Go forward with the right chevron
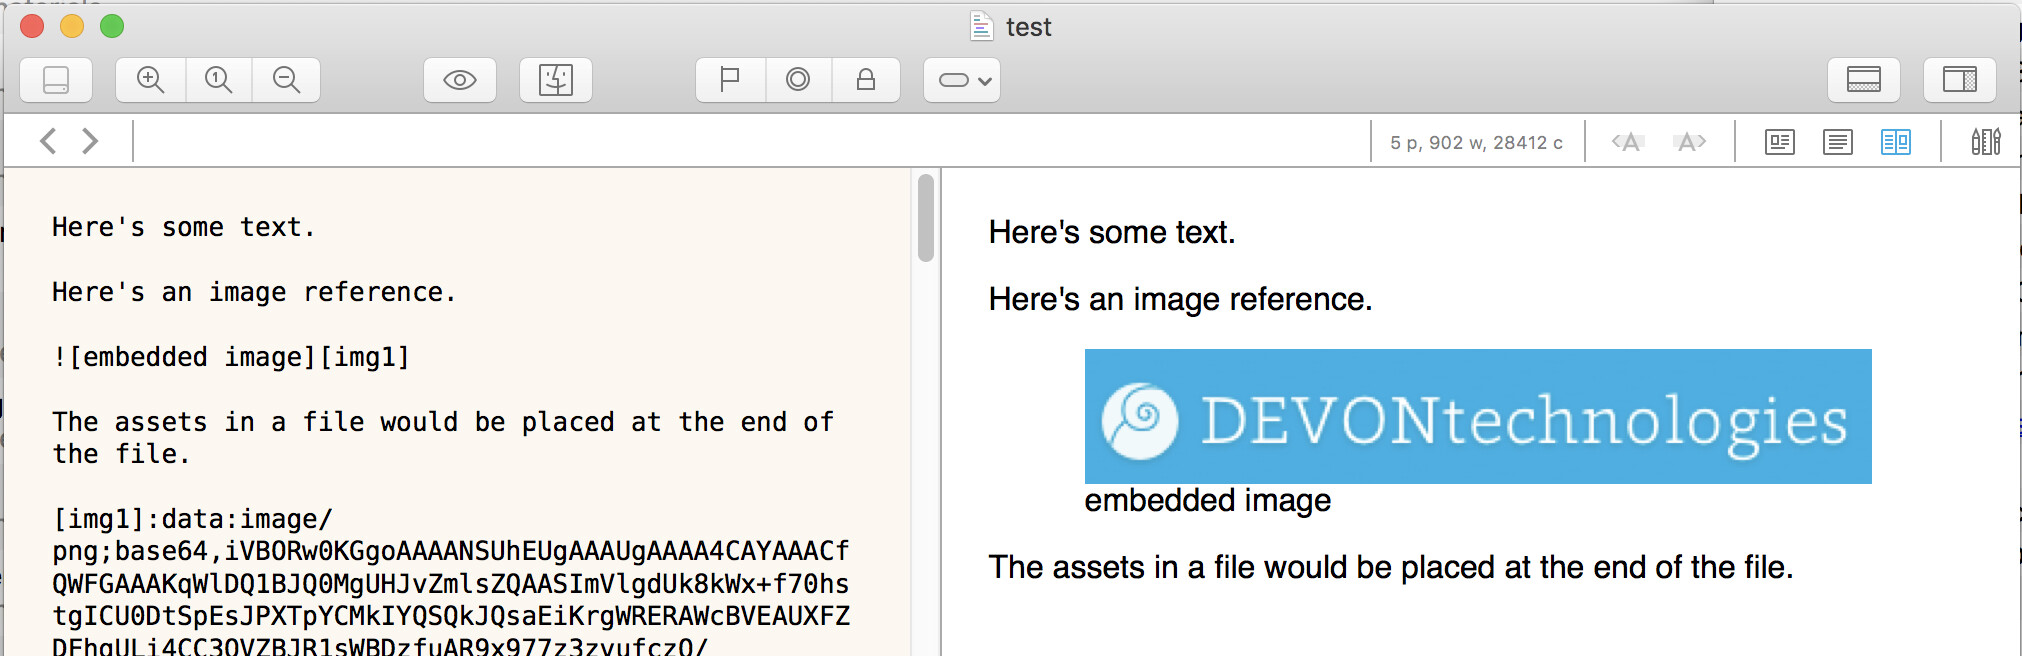This screenshot has height=656, width=2022. (90, 141)
